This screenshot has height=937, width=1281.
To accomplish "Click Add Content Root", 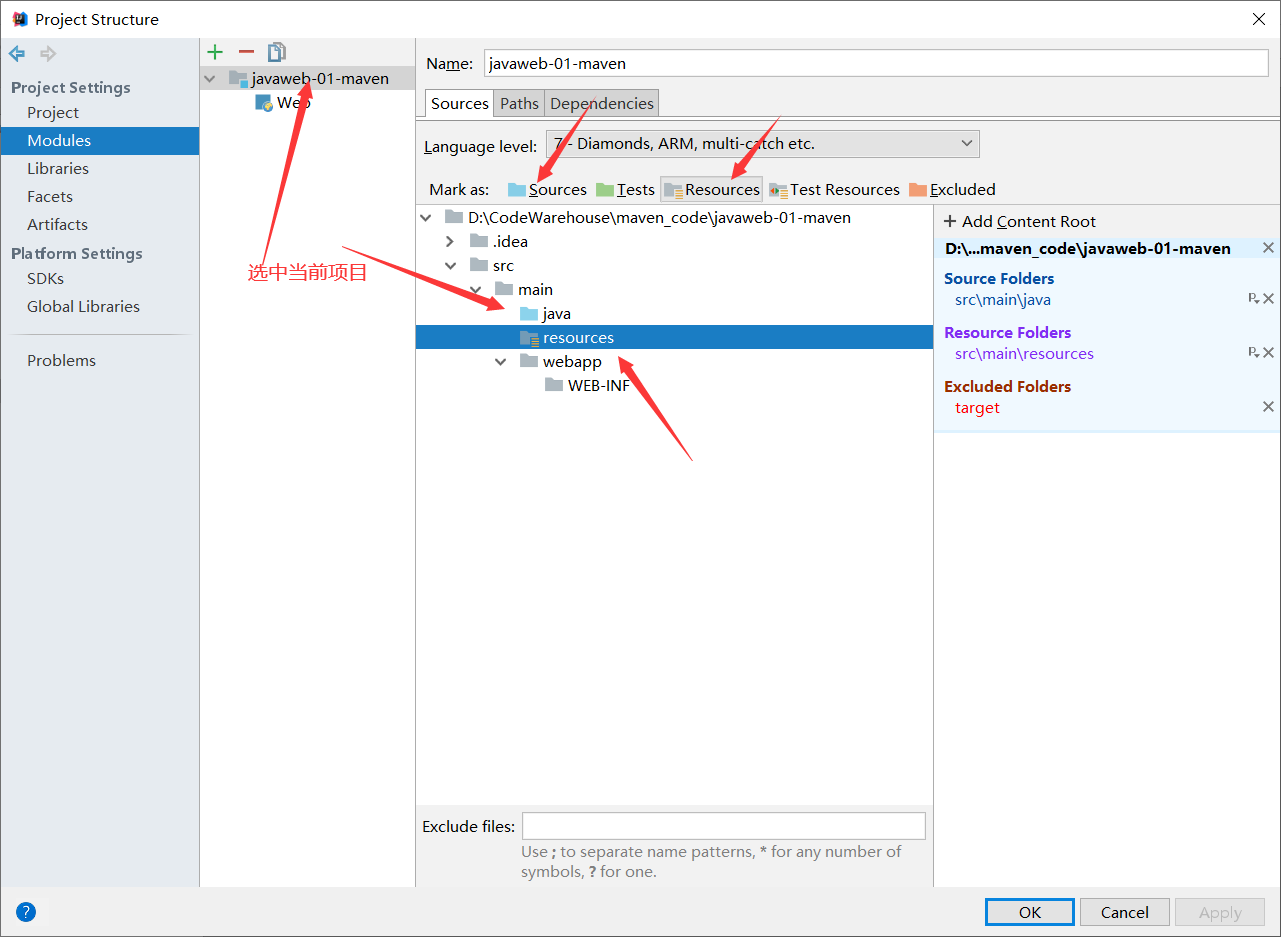I will pyautogui.click(x=1019, y=222).
